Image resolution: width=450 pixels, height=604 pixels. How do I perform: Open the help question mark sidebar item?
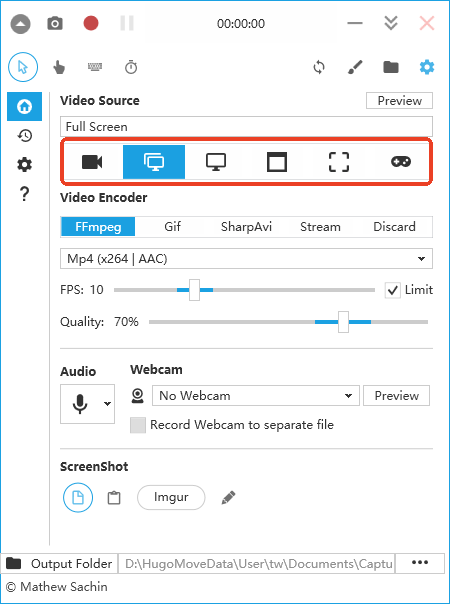(25, 194)
